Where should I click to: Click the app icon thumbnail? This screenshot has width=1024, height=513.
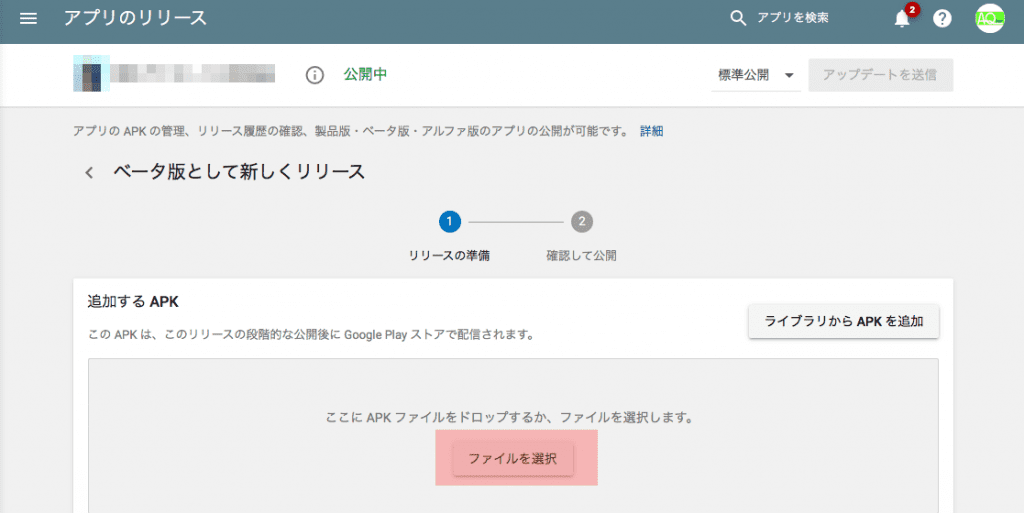[x=91, y=75]
